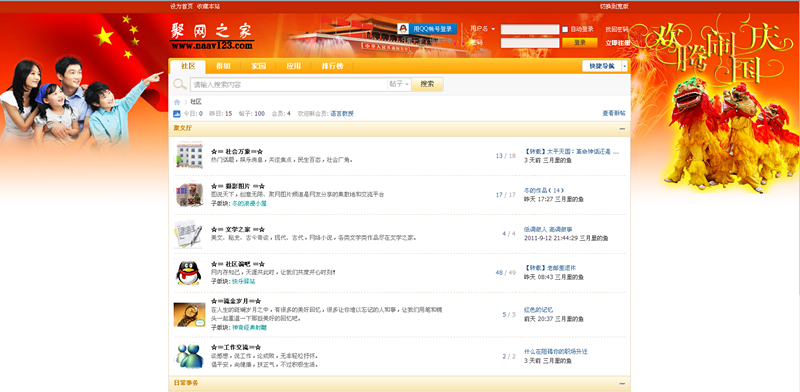Open last post 【转载】太平天国
Viewport: 800px width, 392px height.
tap(571, 152)
